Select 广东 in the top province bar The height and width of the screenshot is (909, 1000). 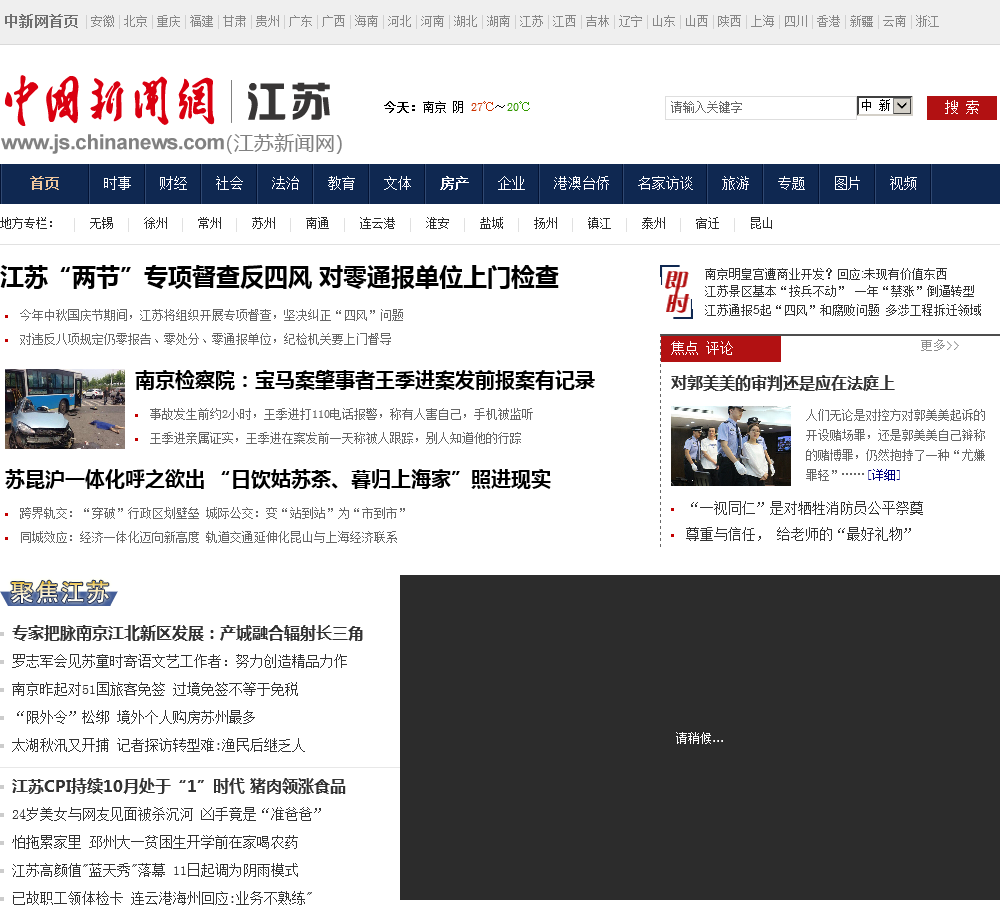[x=300, y=22]
